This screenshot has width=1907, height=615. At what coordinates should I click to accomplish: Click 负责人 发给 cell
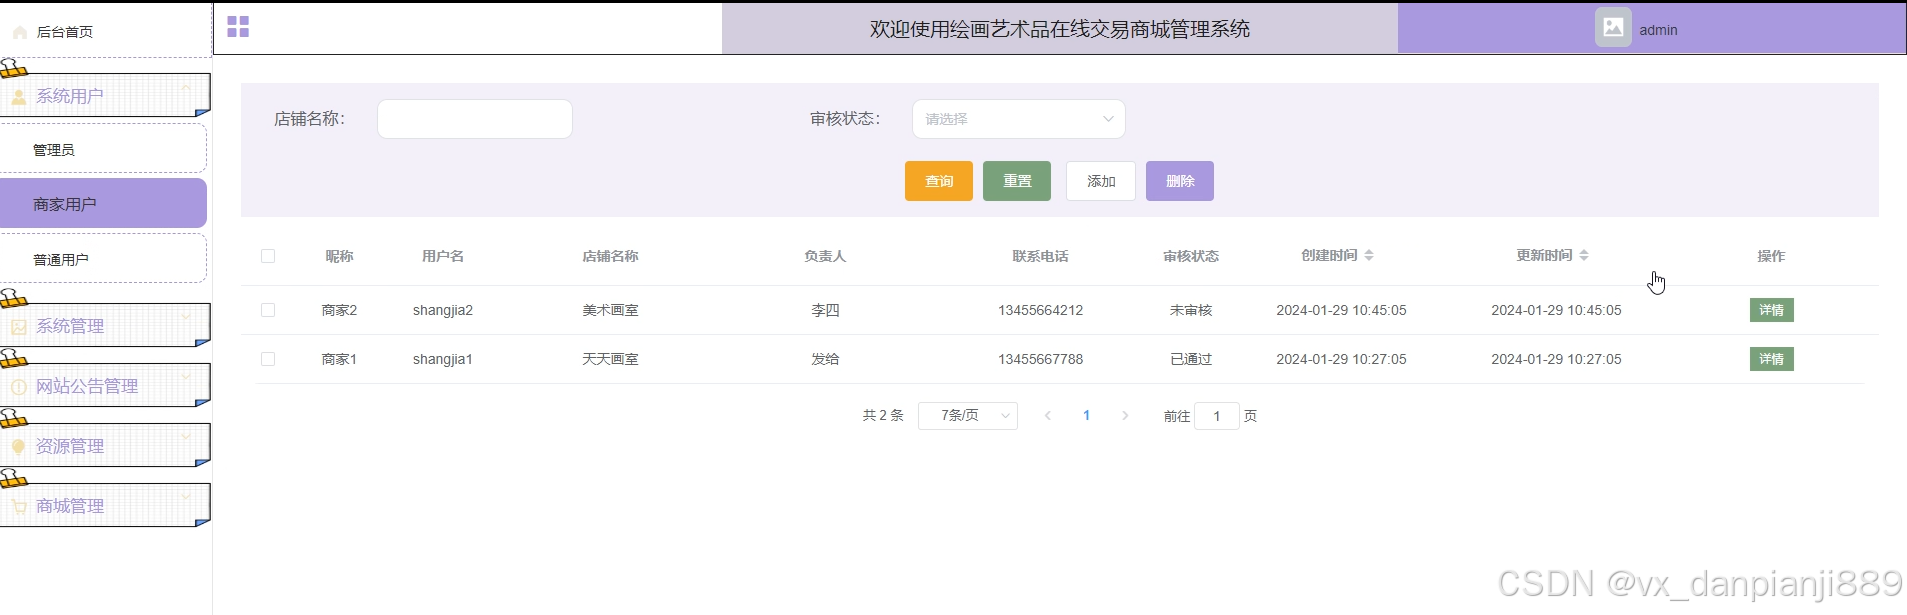click(x=825, y=359)
